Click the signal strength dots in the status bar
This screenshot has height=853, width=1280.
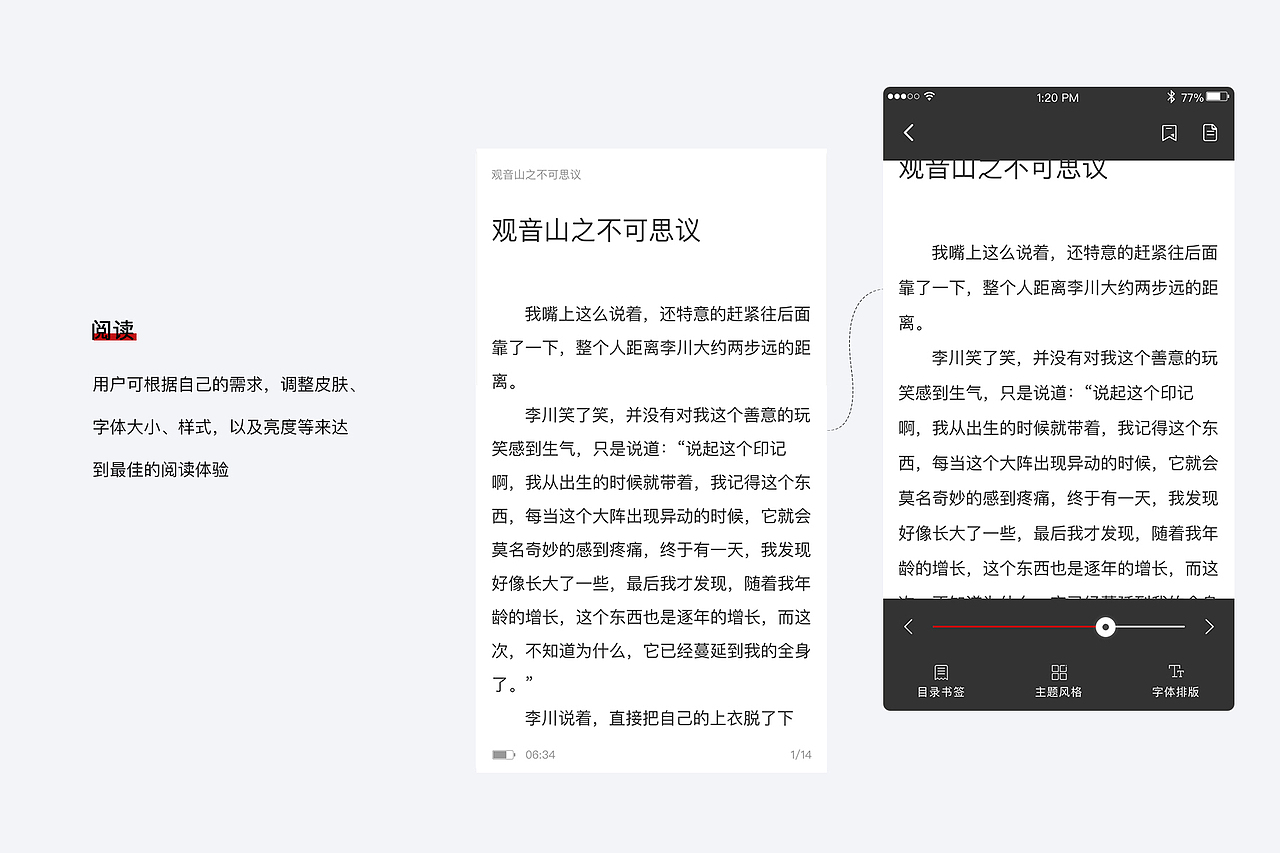(x=903, y=97)
